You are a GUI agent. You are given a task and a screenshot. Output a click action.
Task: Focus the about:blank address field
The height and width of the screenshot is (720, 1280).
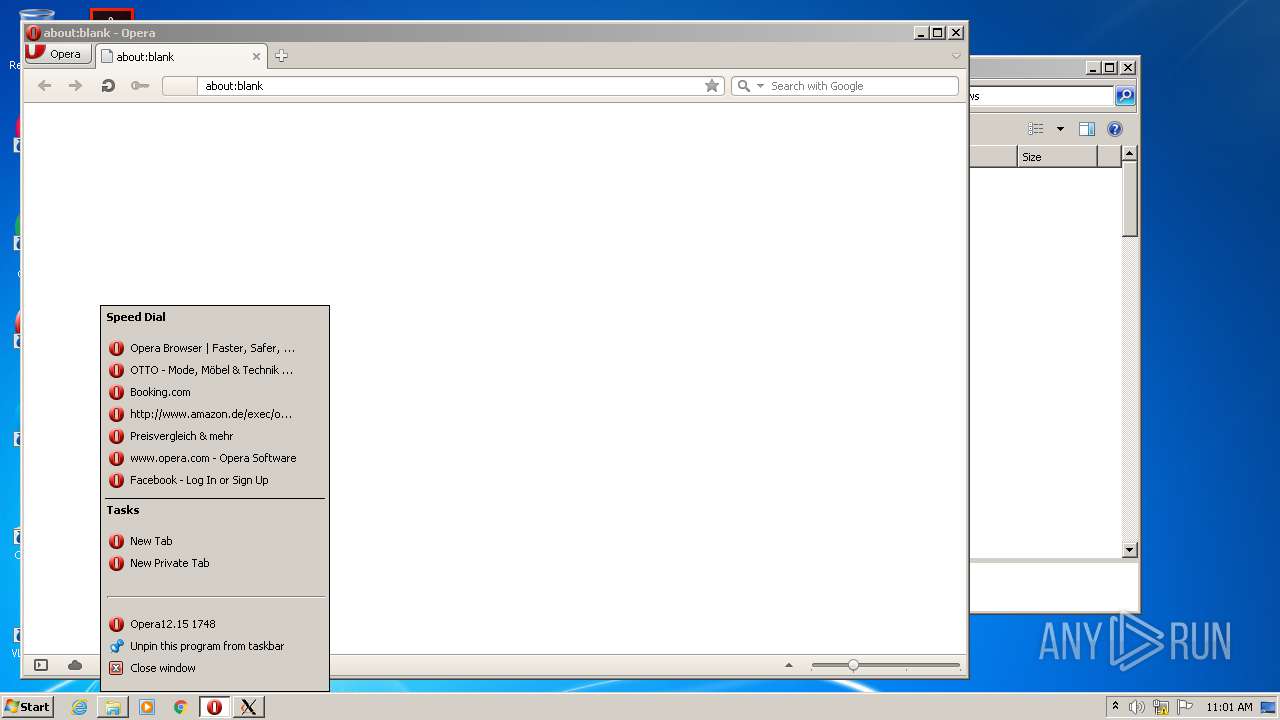450,86
